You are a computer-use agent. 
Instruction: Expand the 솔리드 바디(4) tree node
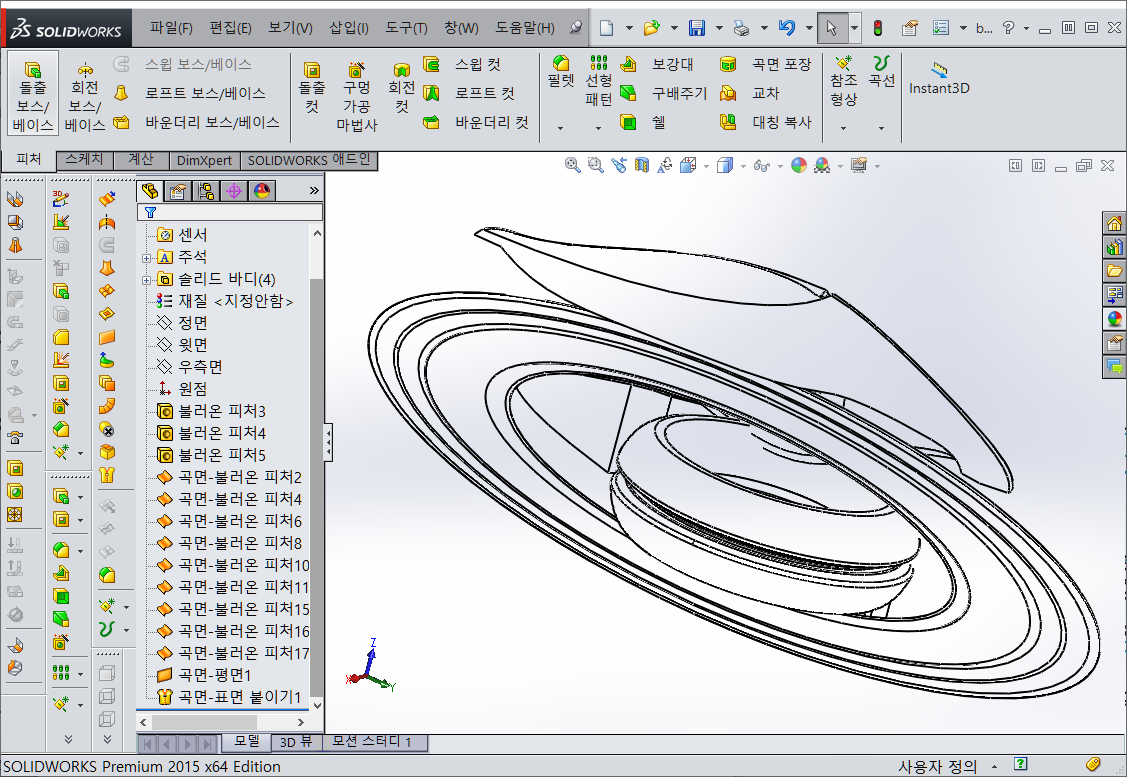pos(147,280)
